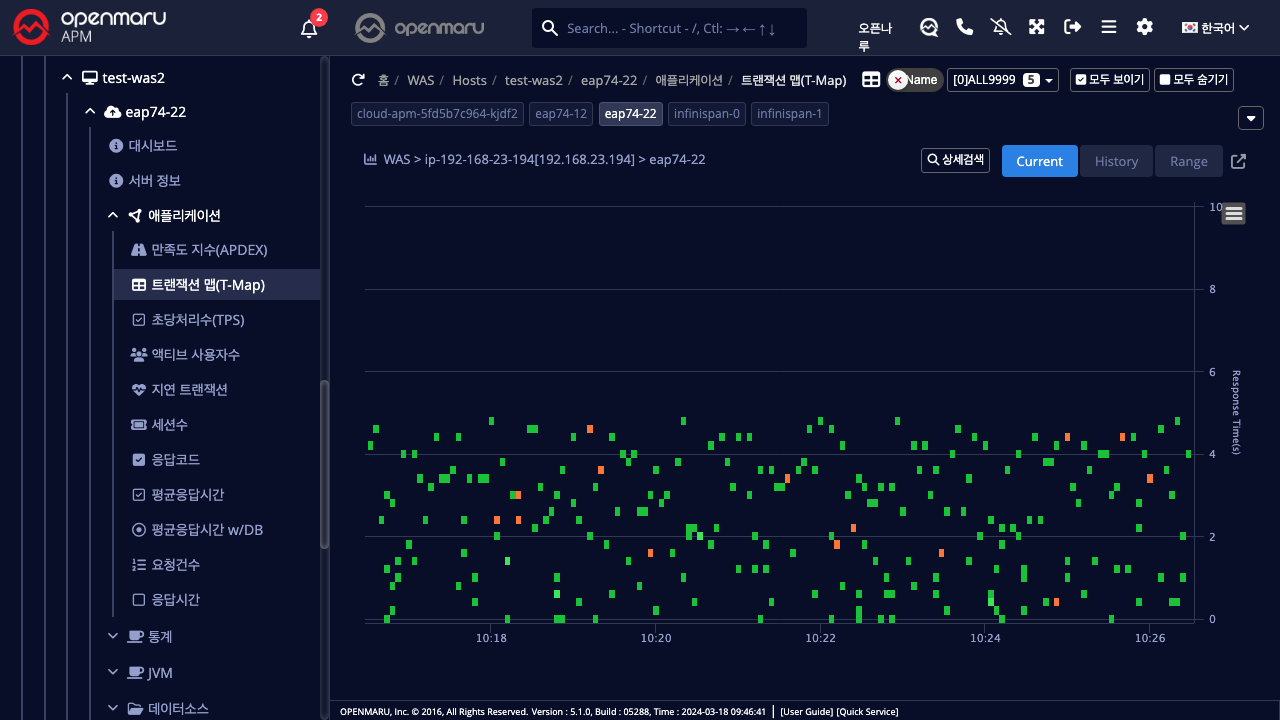Click Hosts in the breadcrumb
The image size is (1280, 720).
pos(469,80)
